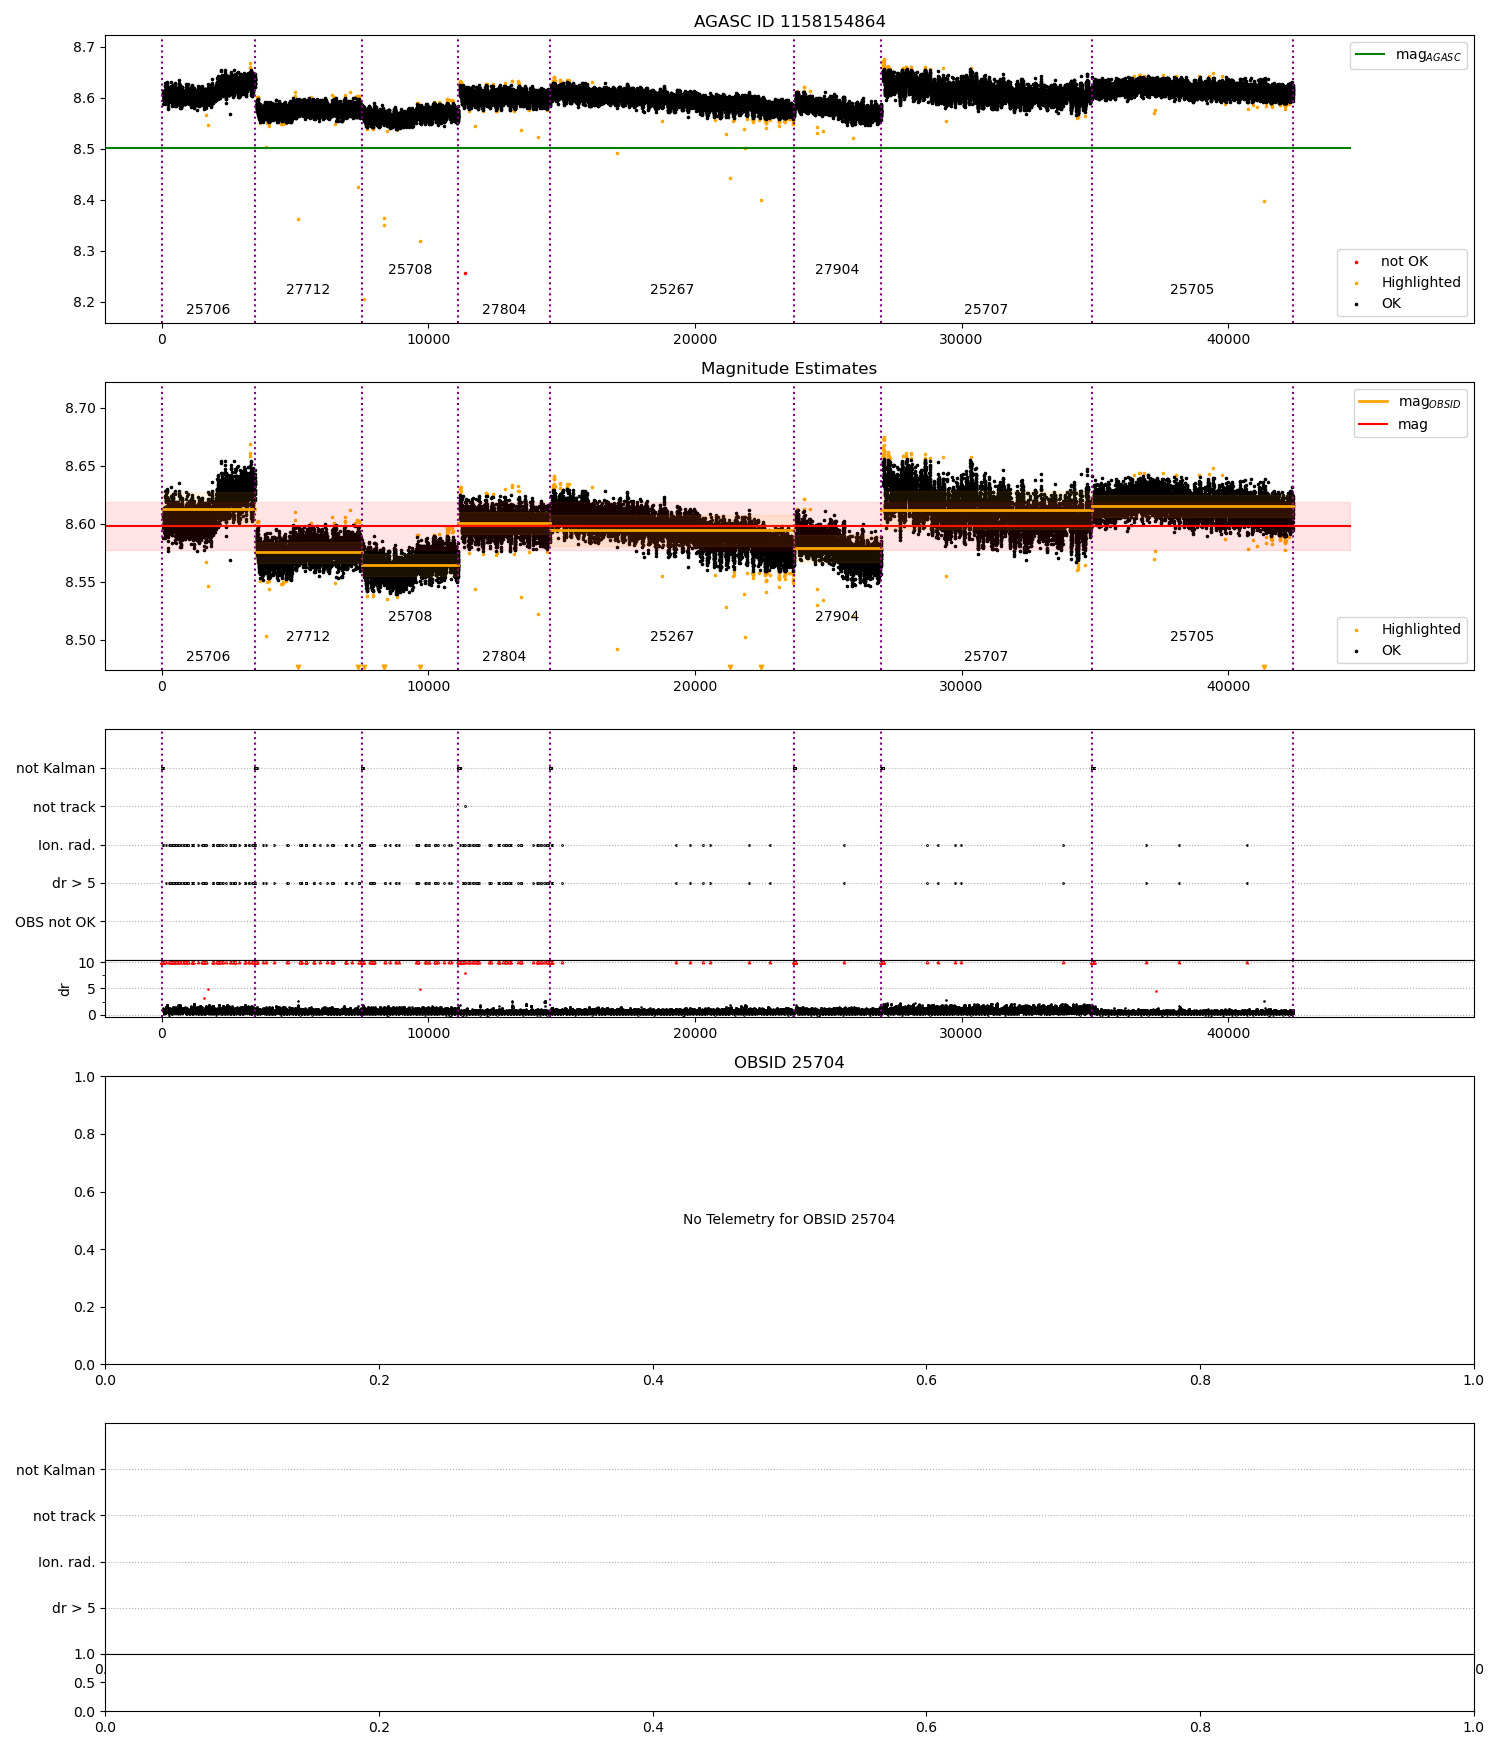Click the red 'mag' legend entry in Magnitude Estimates
Viewport: 1500px width, 1750px height.
(x=1393, y=425)
